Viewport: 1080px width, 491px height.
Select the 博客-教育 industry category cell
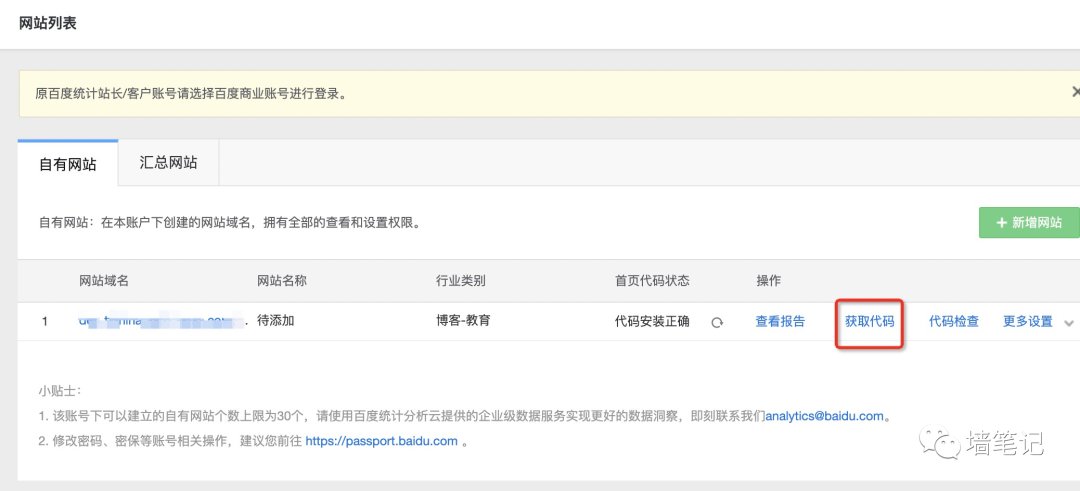463,322
